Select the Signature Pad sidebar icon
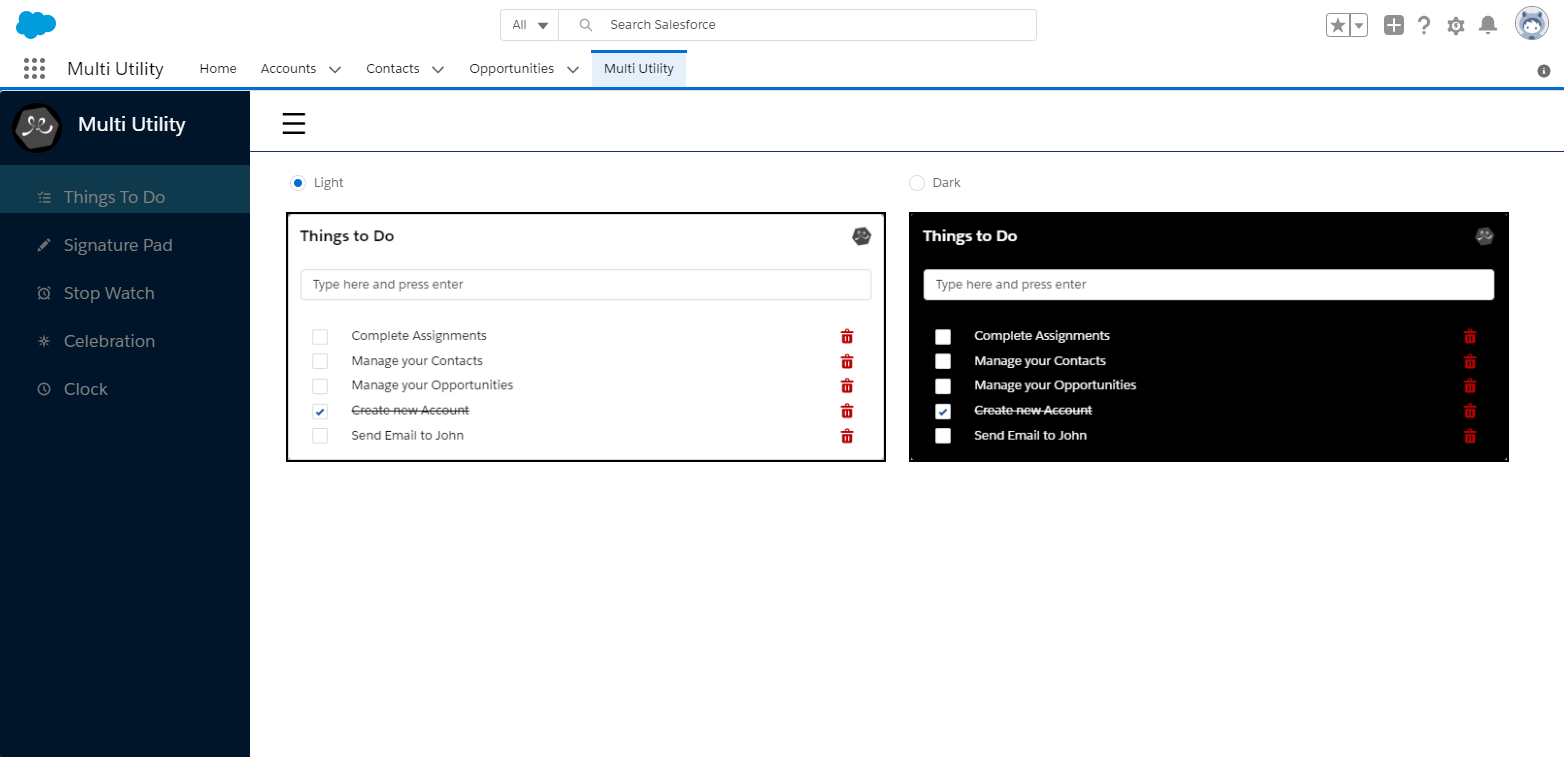 (x=44, y=244)
